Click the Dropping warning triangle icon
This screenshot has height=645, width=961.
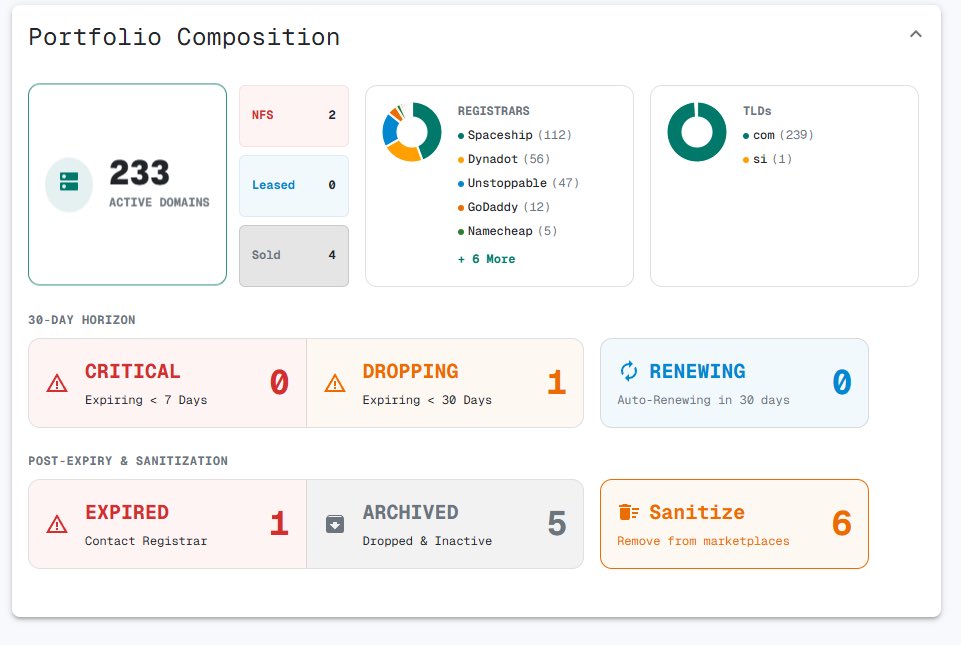coord(335,384)
